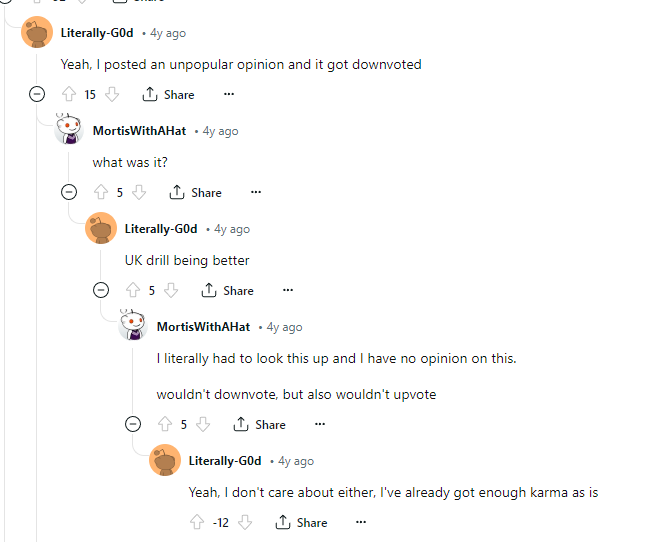
Task: Click MortisWithAHat's snoo avatar on first reply
Action: click(68, 131)
